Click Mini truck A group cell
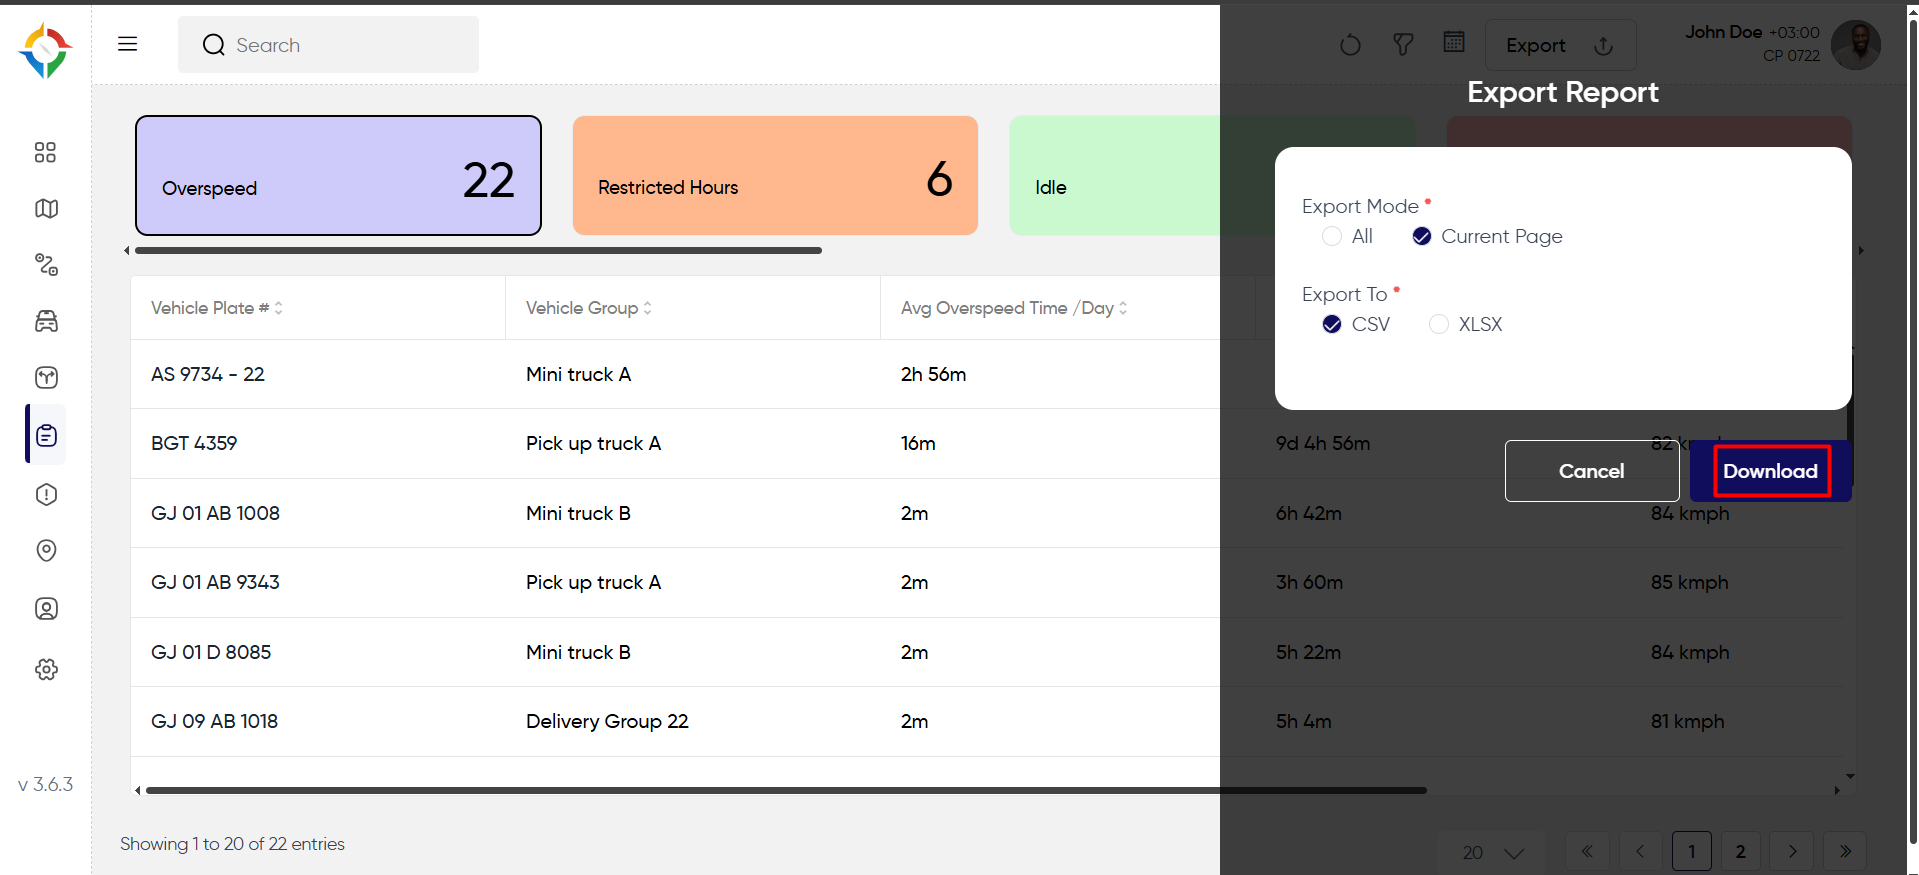The image size is (1919, 875). 578,374
